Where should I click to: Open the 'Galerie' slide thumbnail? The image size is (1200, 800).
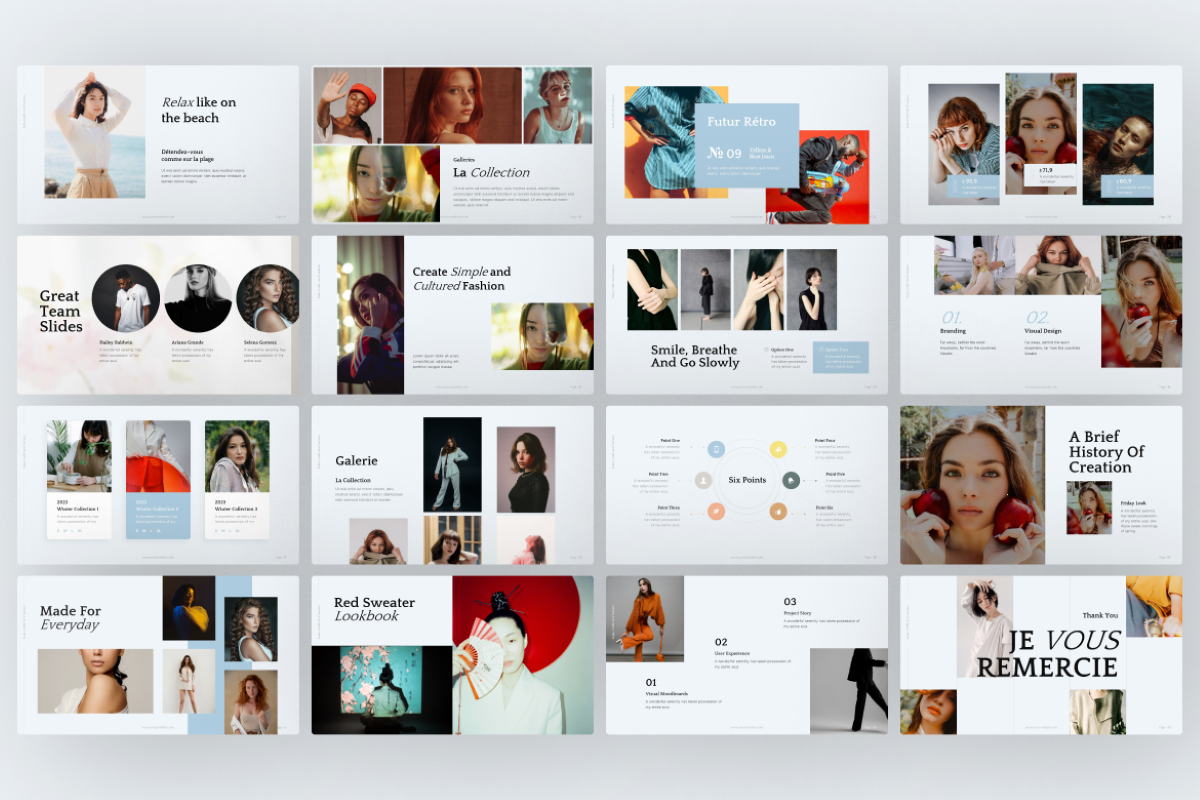point(452,485)
